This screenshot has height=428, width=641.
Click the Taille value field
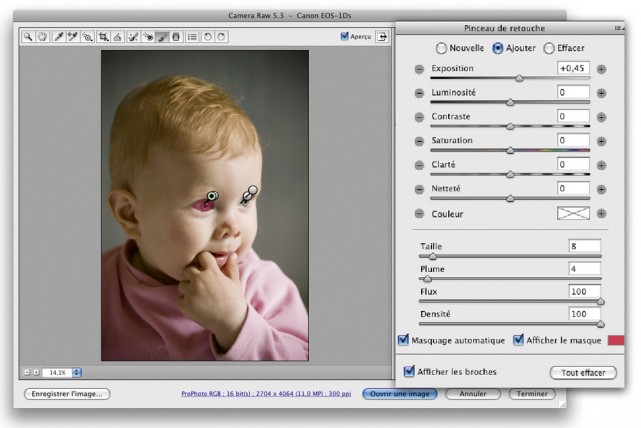[585, 246]
